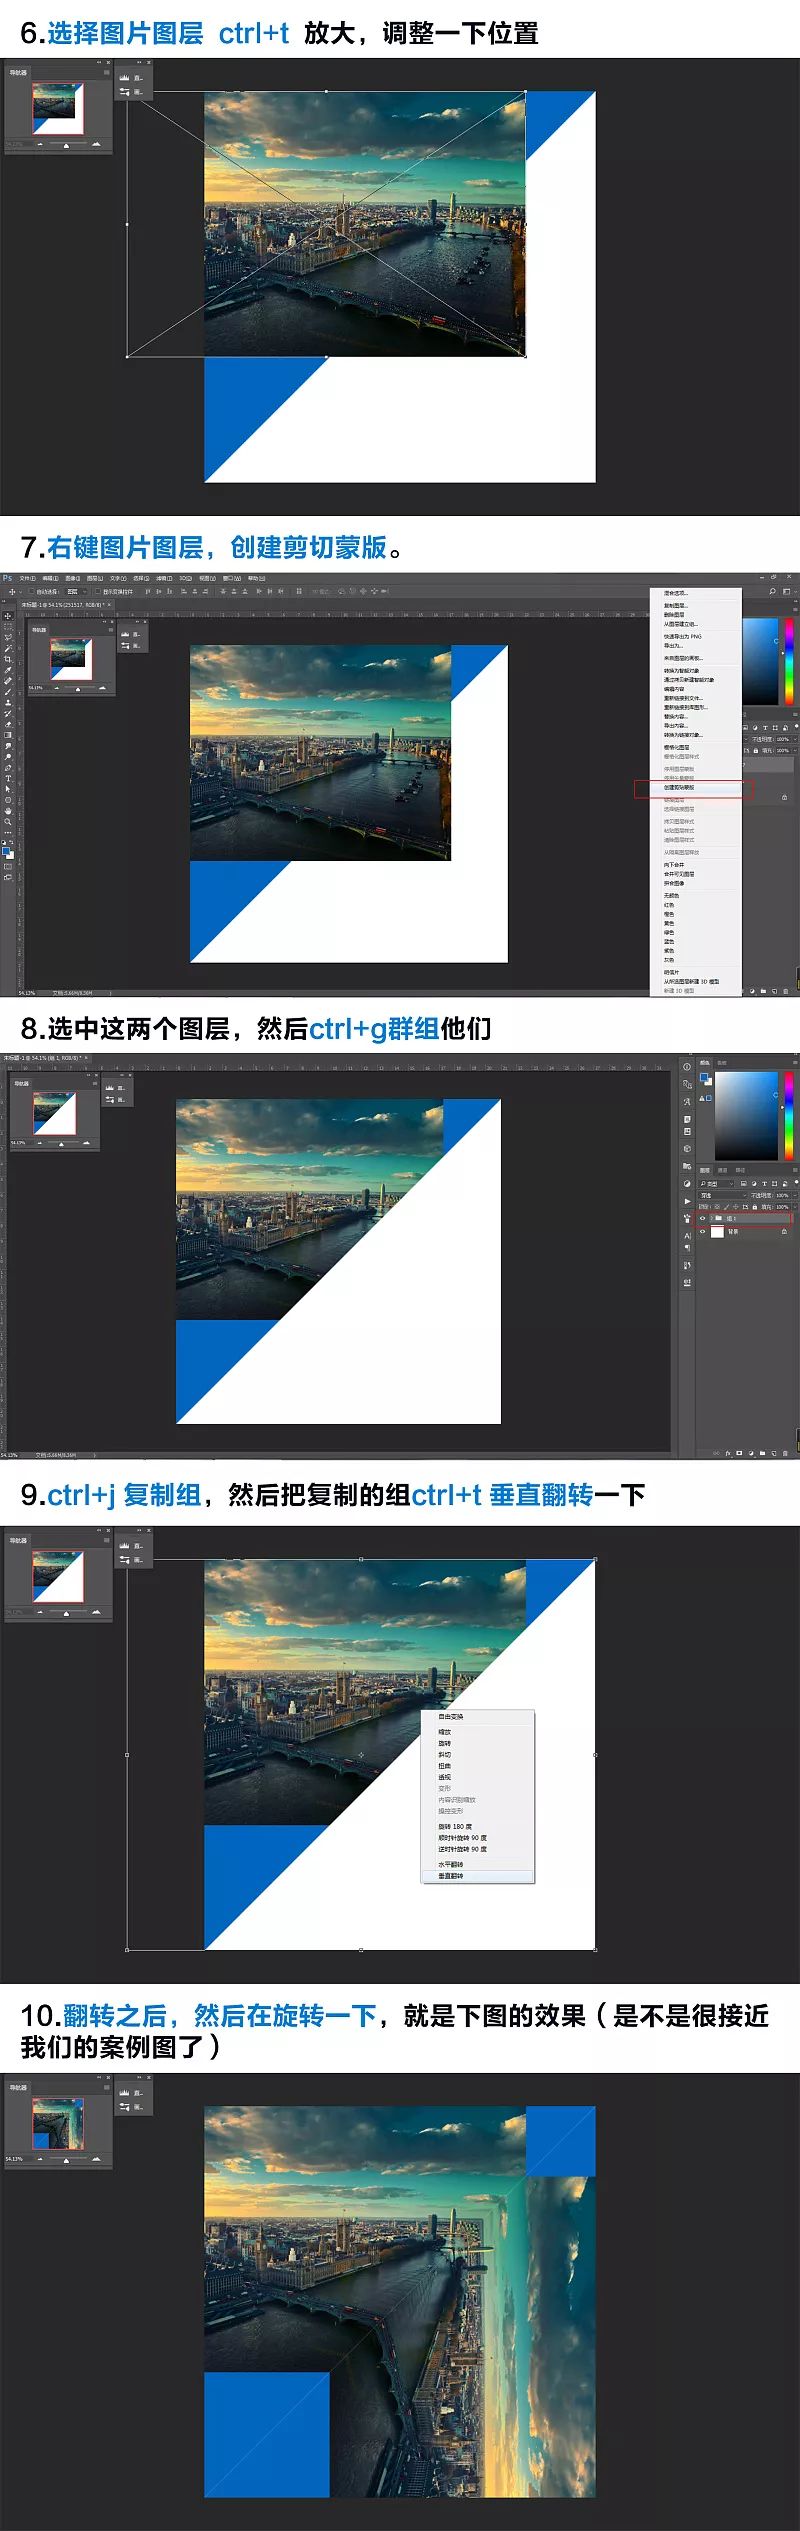Toggle visibility eye of 背景 layer in step 8
800x2531 pixels.
coord(702,1232)
